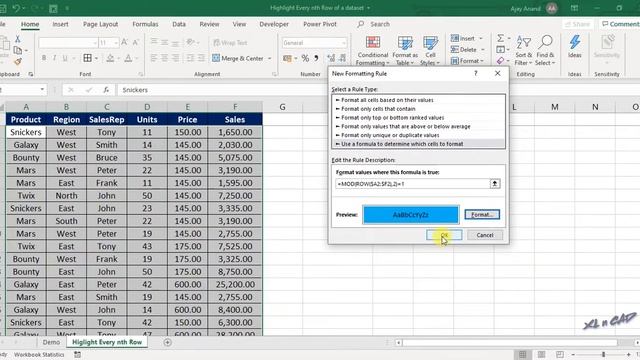Viewport: 640px width, 360px height.
Task: Open the Borders button
Action: [87, 58]
